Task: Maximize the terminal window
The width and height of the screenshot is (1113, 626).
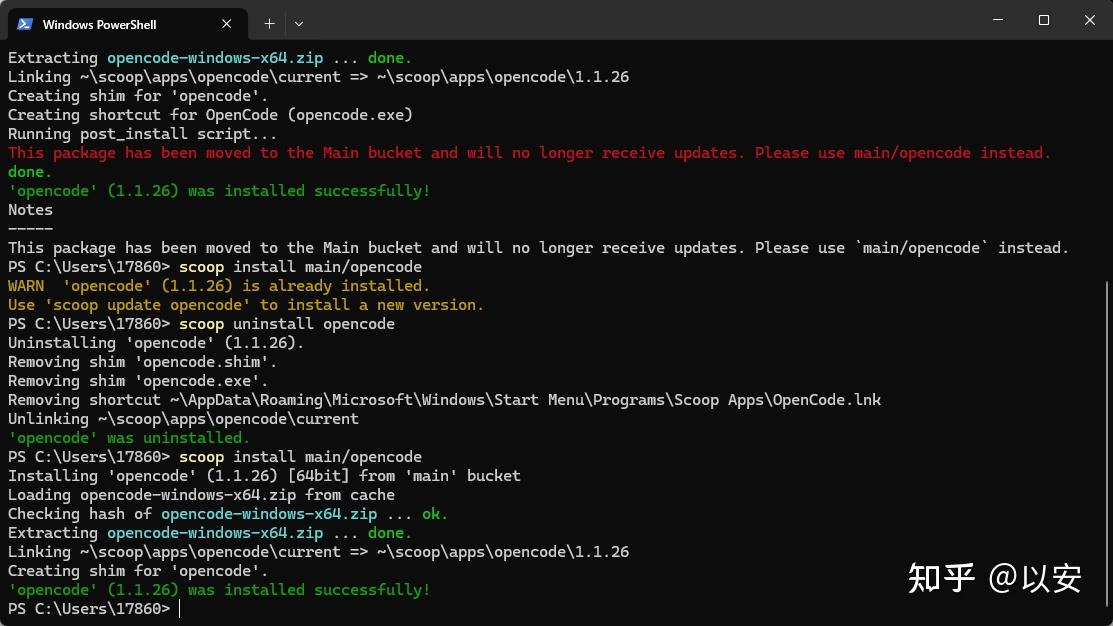Action: click(x=1043, y=20)
